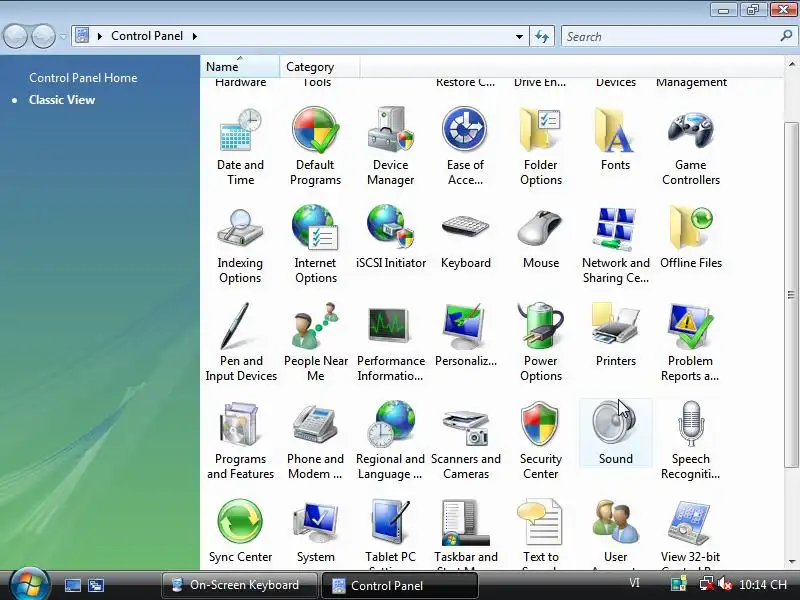Open the Date and Time applet
Viewport: 800px width, 600px height.
[240, 147]
